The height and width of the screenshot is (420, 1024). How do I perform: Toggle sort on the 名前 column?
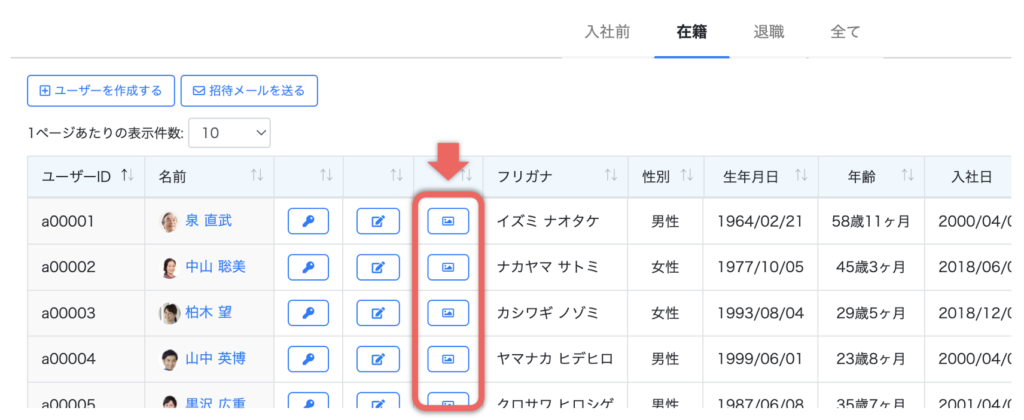click(x=256, y=177)
